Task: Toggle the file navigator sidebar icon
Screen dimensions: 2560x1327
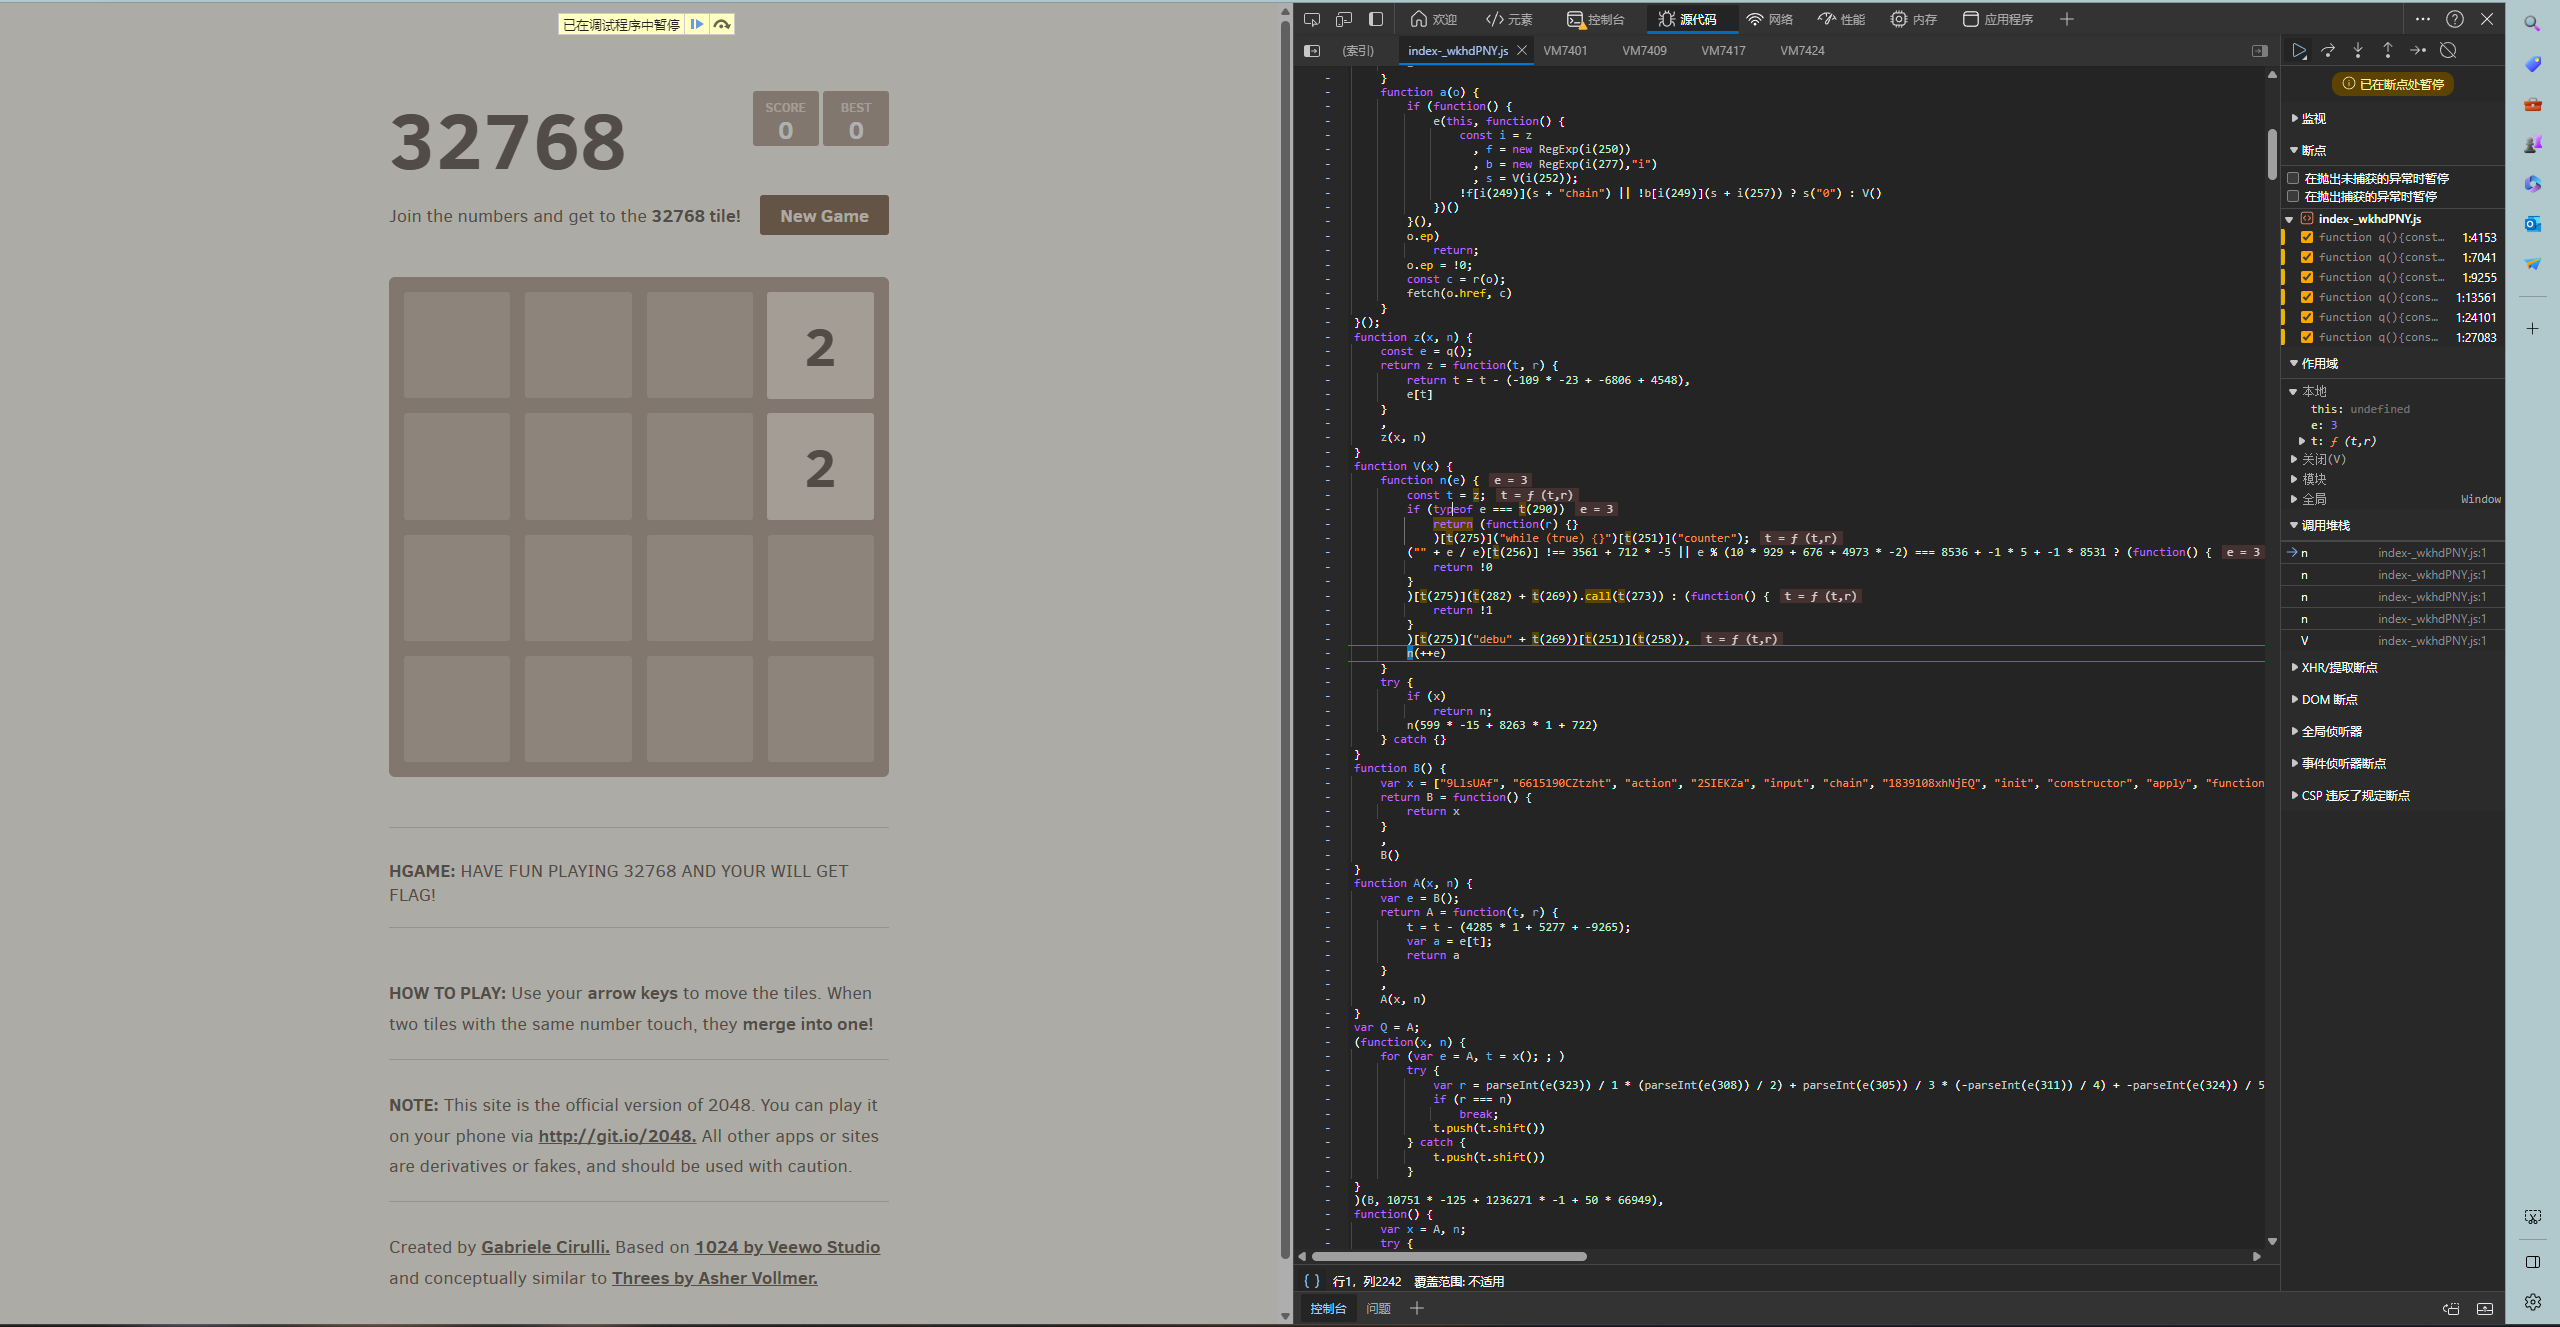Action: point(1312,50)
